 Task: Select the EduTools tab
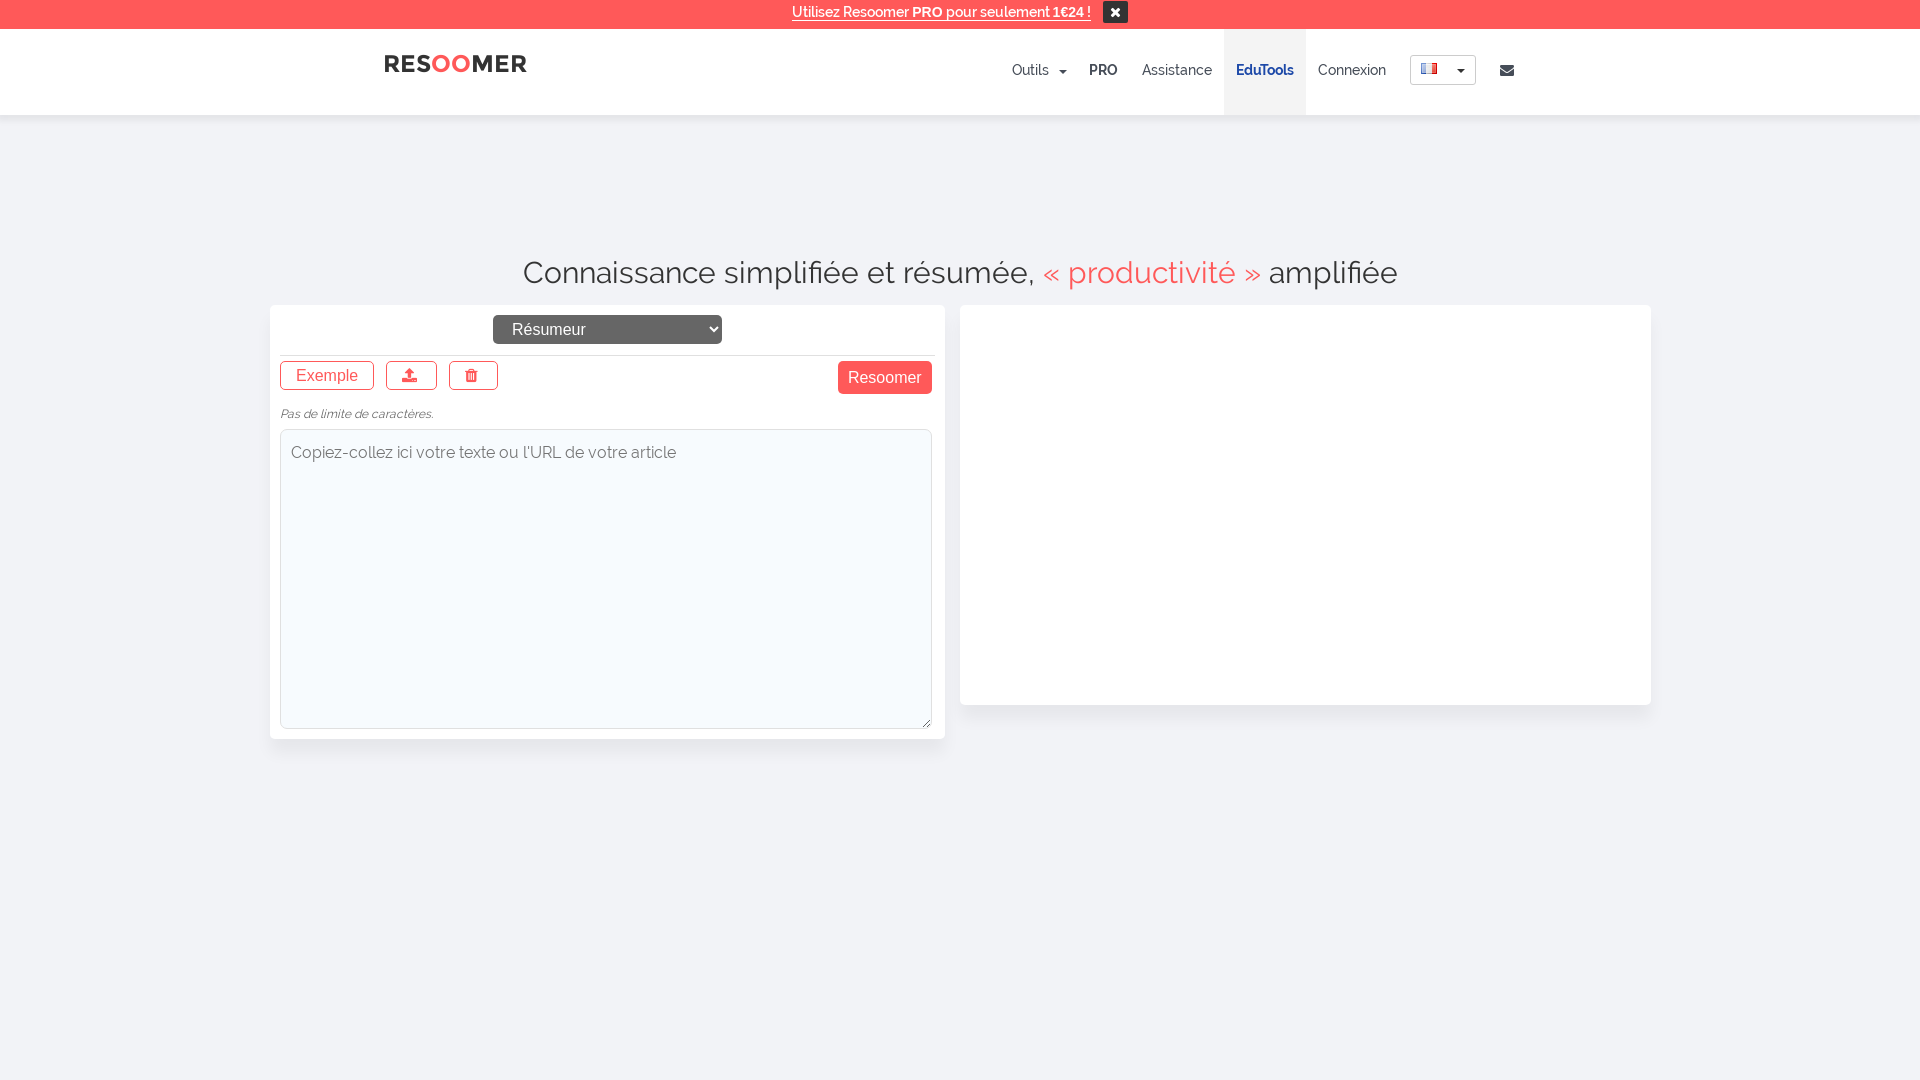coord(1264,70)
